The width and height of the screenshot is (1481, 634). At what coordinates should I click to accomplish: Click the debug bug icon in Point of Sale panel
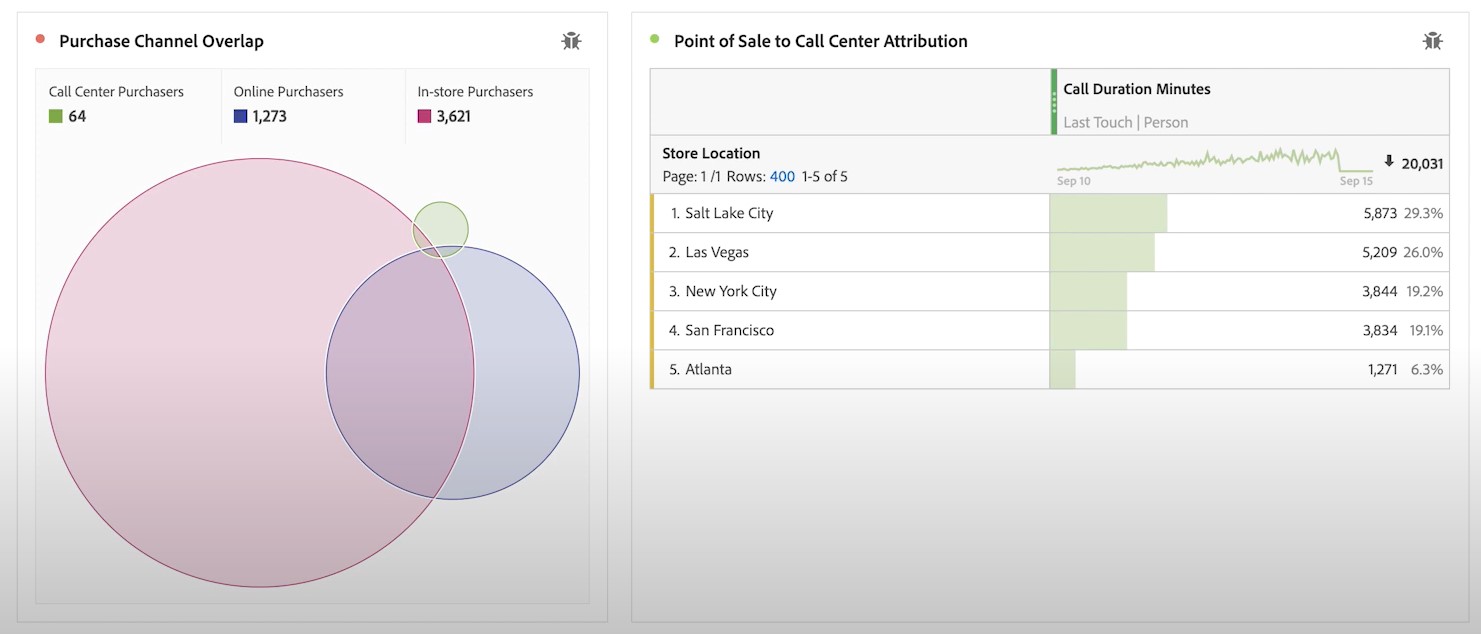(1432, 41)
